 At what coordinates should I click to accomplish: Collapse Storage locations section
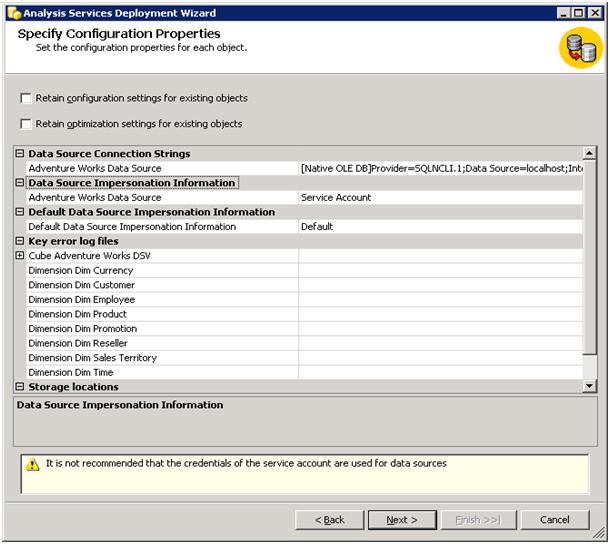pyautogui.click(x=19, y=387)
